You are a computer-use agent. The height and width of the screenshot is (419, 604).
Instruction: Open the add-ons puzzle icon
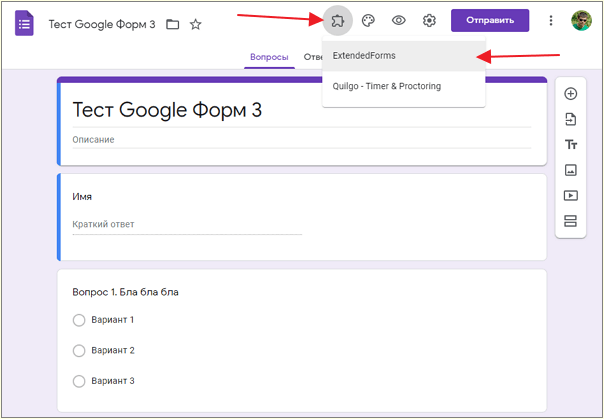pos(337,21)
